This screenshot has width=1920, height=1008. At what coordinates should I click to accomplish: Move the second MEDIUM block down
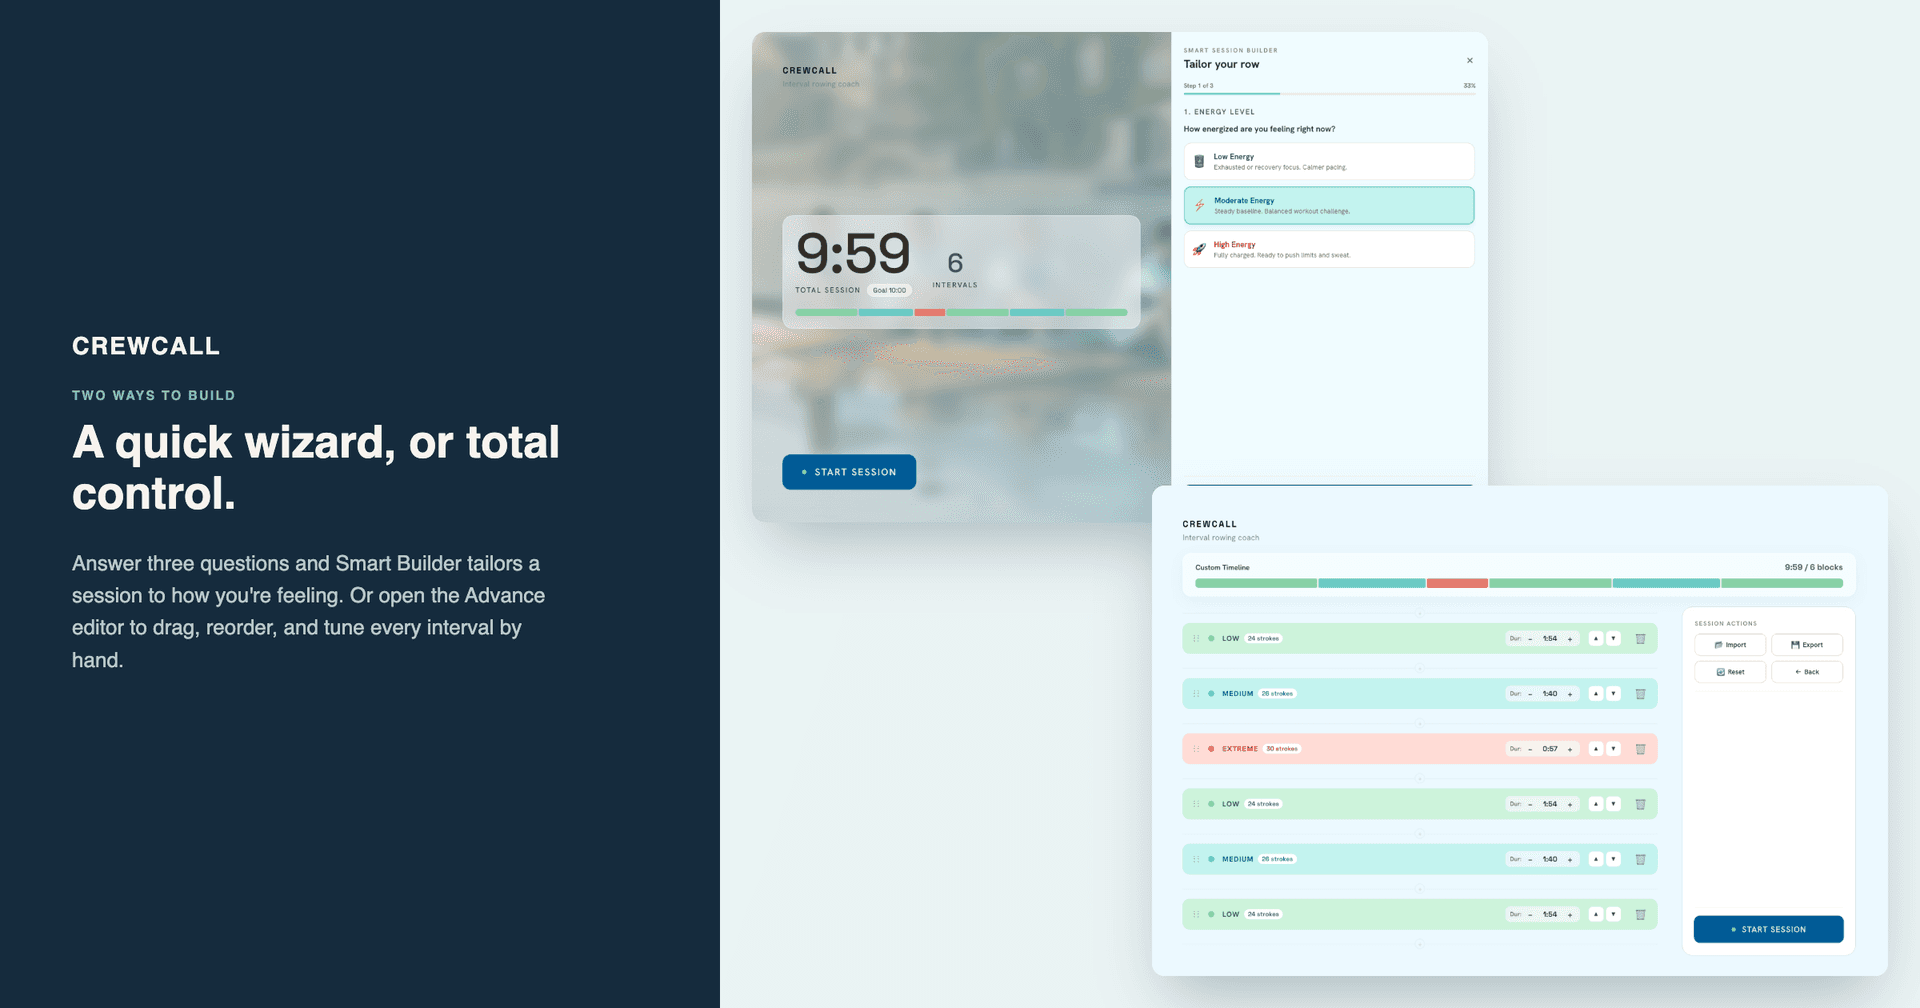click(x=1613, y=859)
